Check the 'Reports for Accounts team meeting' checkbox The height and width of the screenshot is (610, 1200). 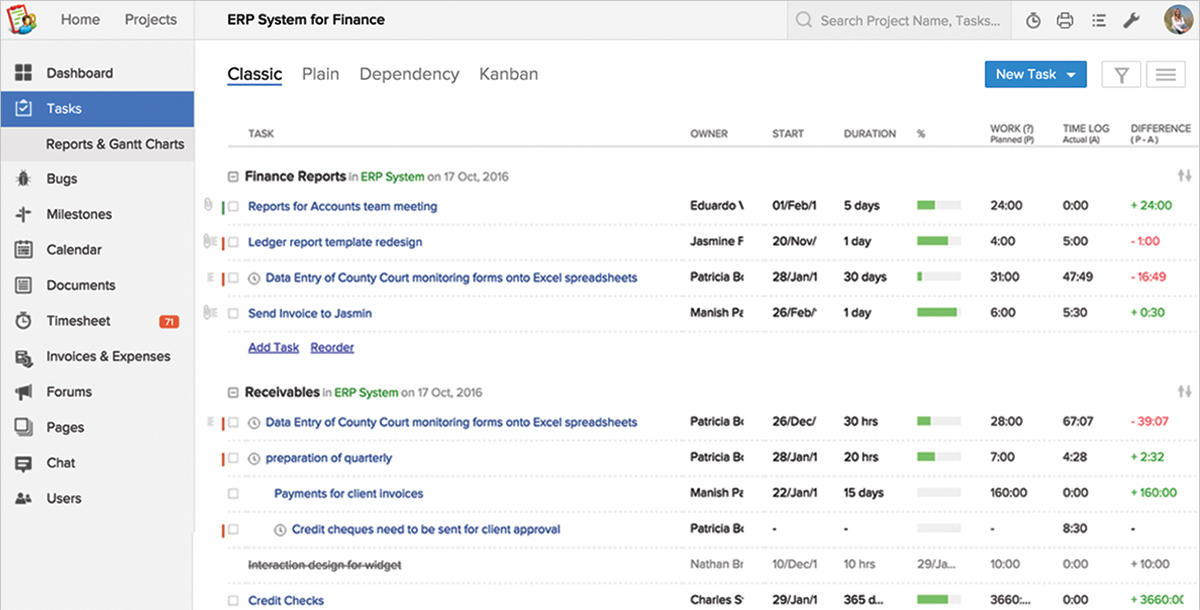233,207
